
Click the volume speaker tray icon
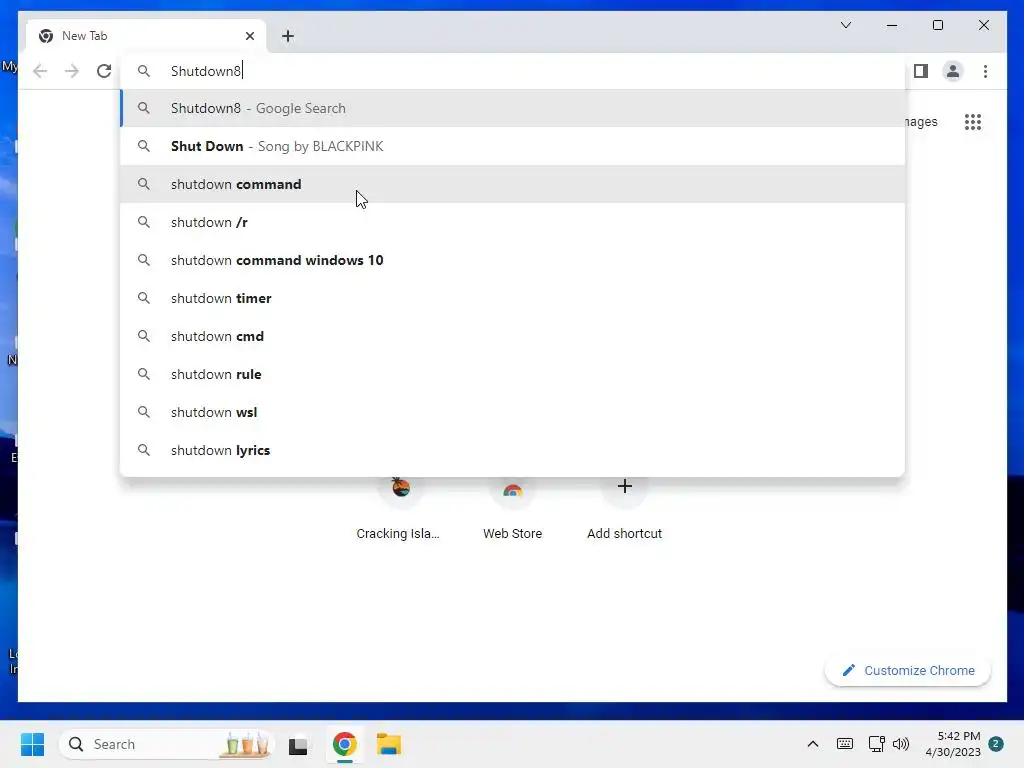tap(901, 744)
